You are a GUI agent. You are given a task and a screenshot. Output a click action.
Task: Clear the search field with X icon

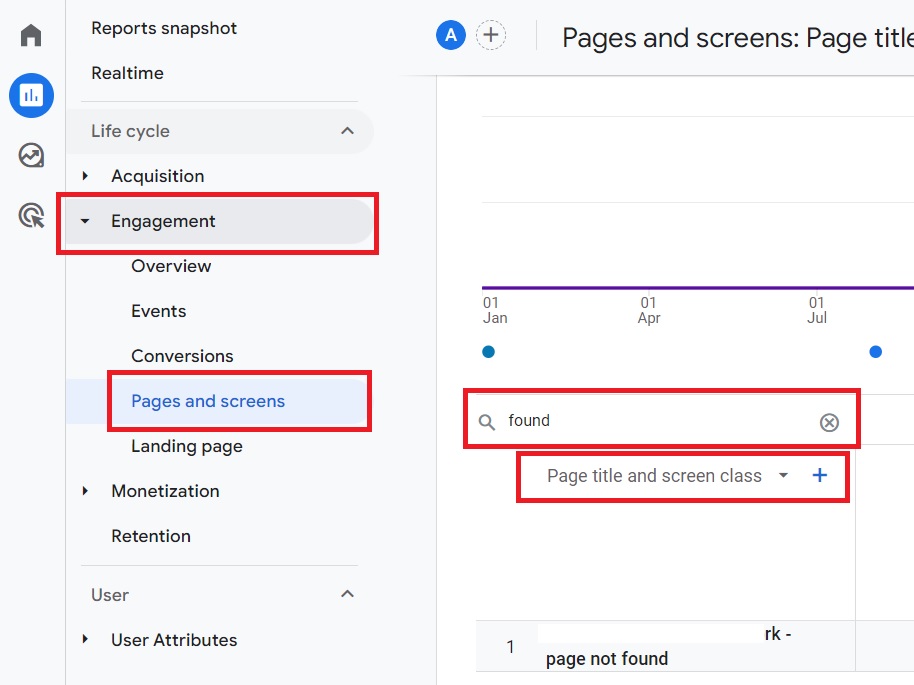tap(829, 422)
